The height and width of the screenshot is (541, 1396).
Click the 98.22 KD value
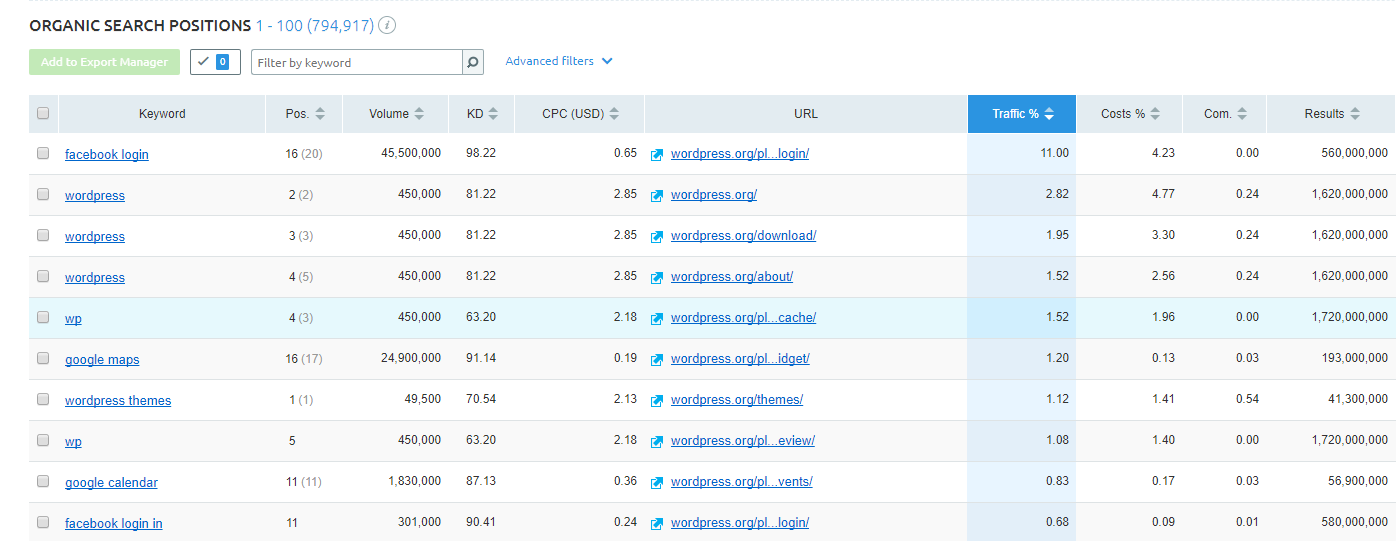pyautogui.click(x=481, y=154)
